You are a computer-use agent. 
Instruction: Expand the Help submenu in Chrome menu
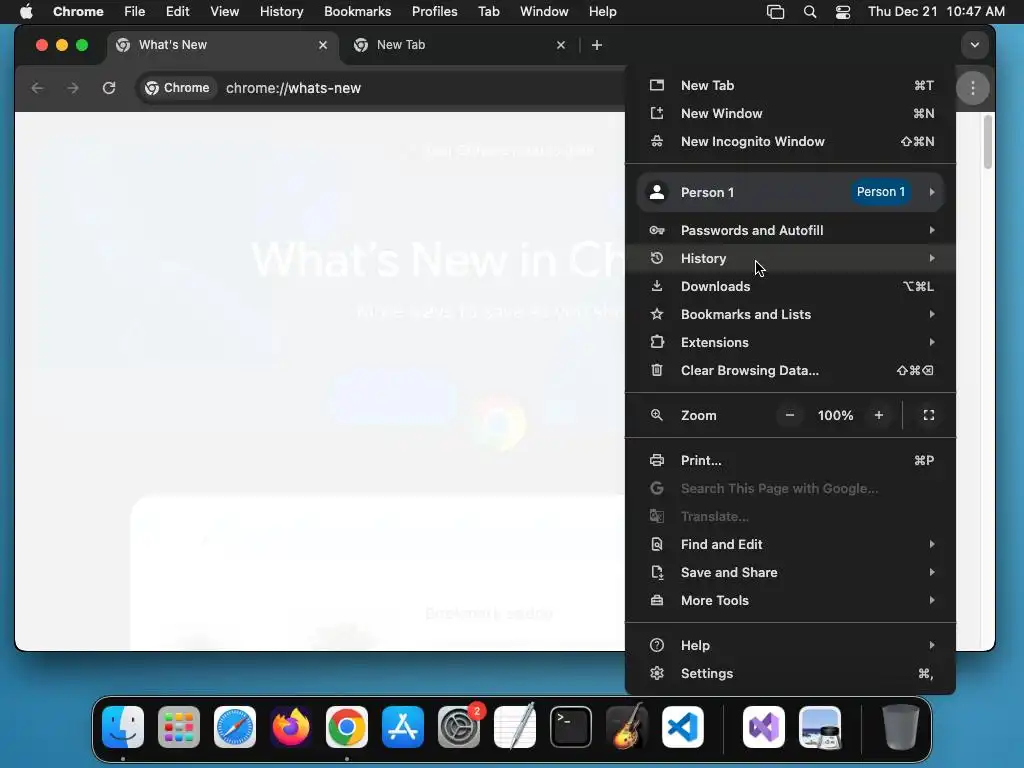click(x=790, y=646)
